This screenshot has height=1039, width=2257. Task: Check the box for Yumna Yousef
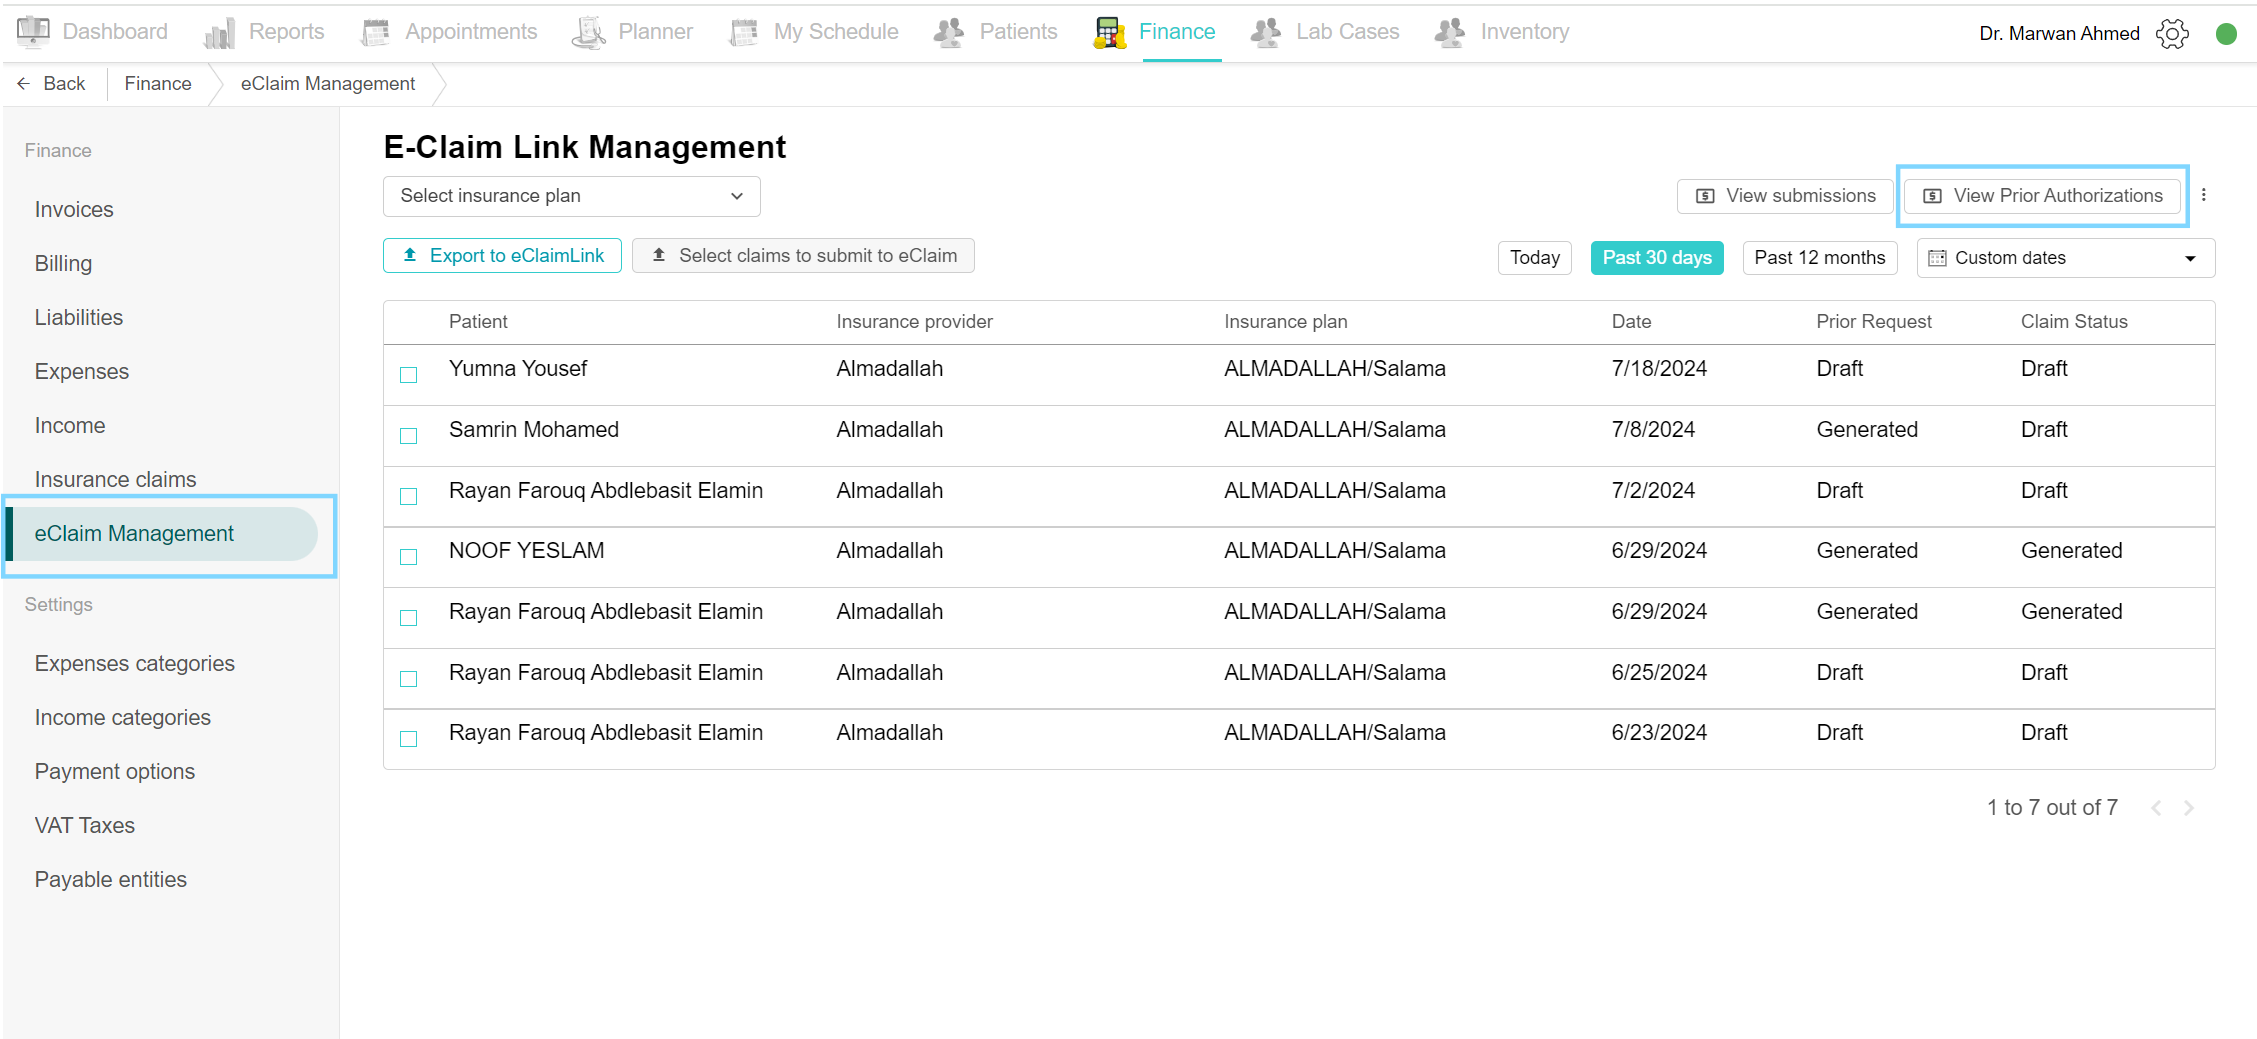pyautogui.click(x=409, y=375)
